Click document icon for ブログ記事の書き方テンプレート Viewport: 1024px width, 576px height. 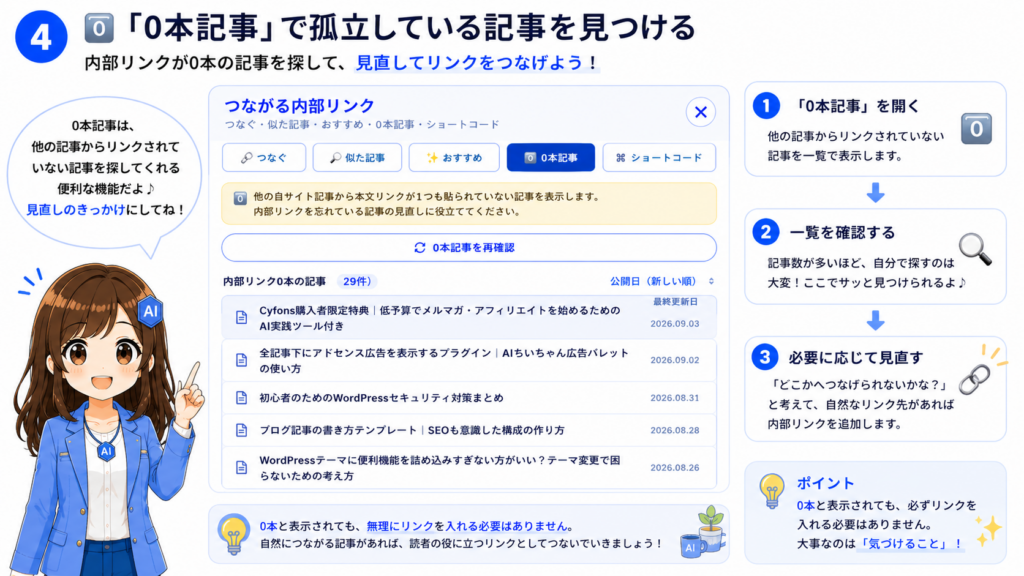click(242, 430)
